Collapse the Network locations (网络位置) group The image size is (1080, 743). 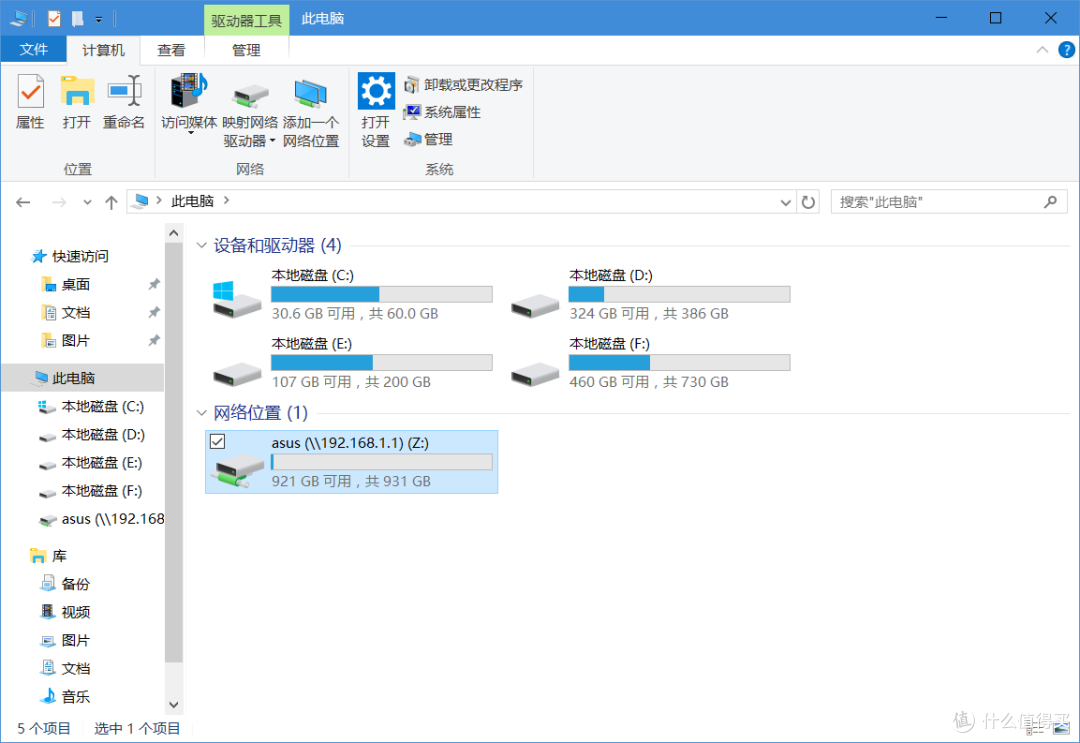[x=202, y=413]
